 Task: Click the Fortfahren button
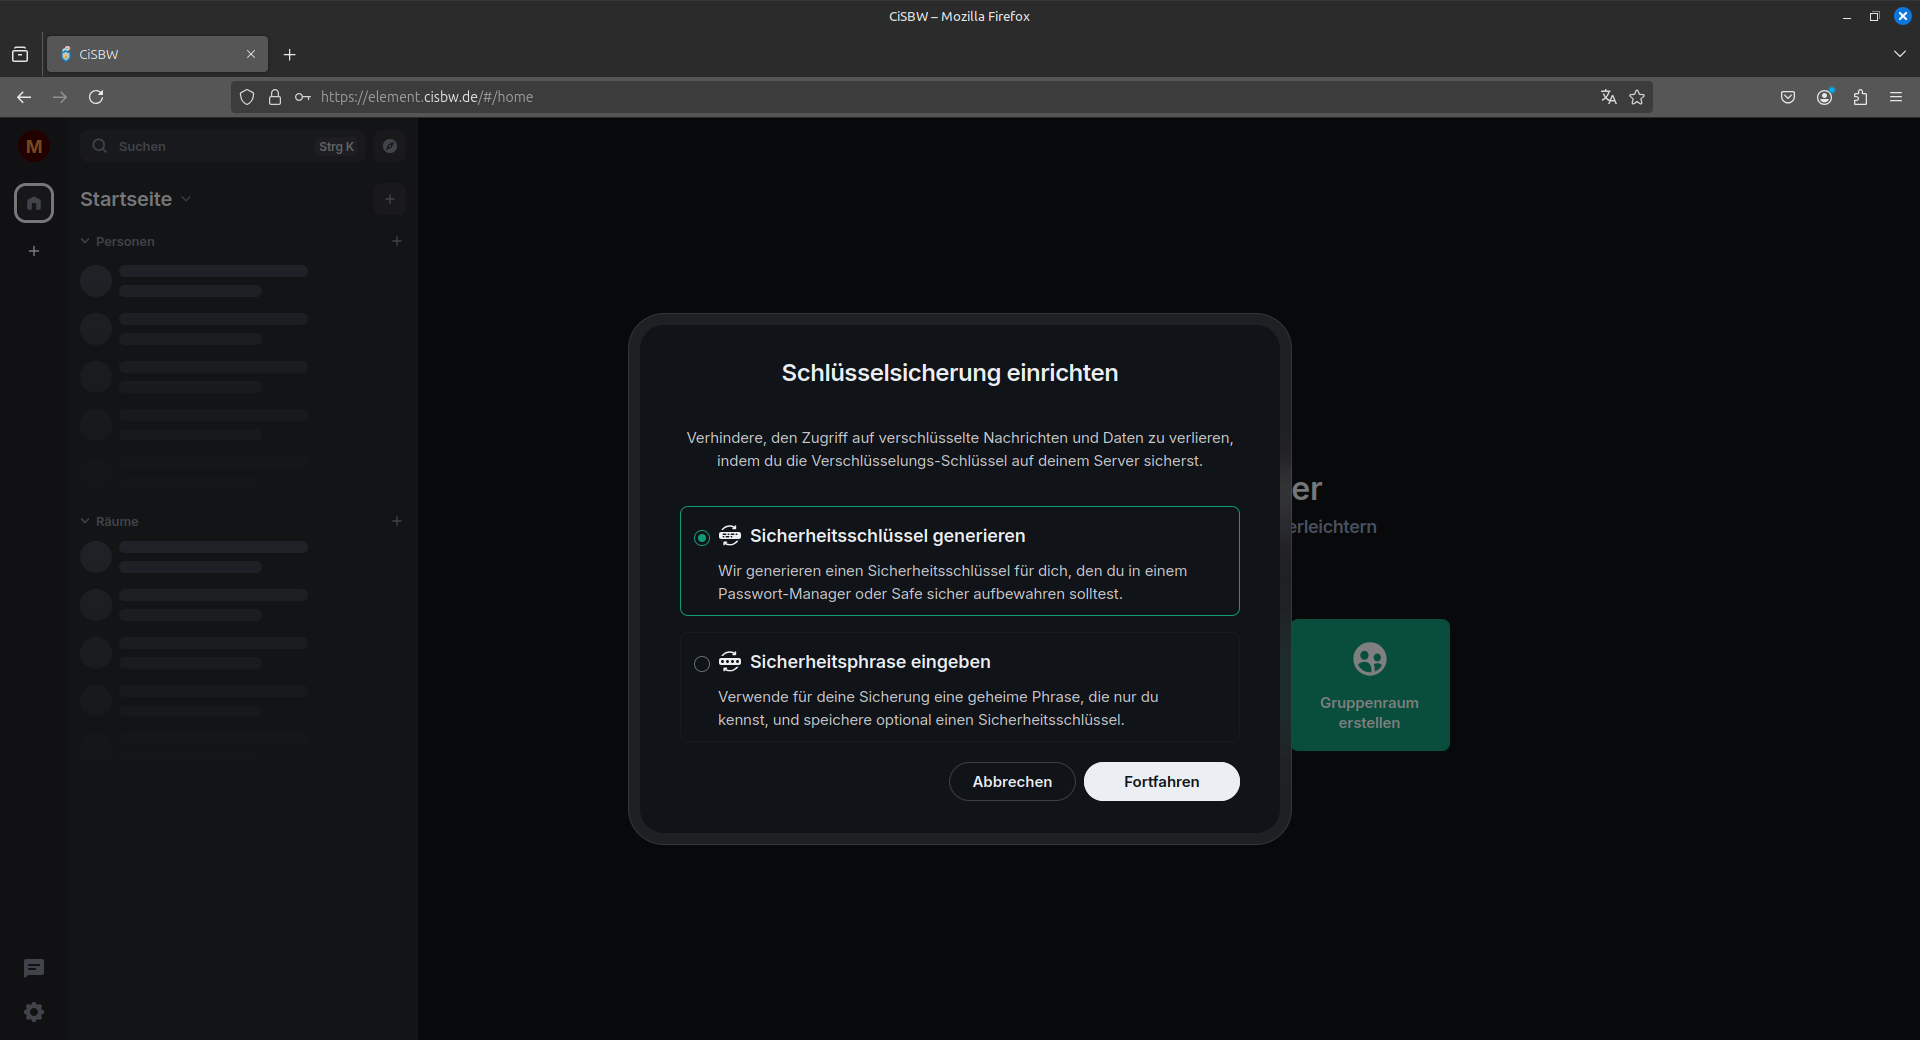tap(1160, 781)
